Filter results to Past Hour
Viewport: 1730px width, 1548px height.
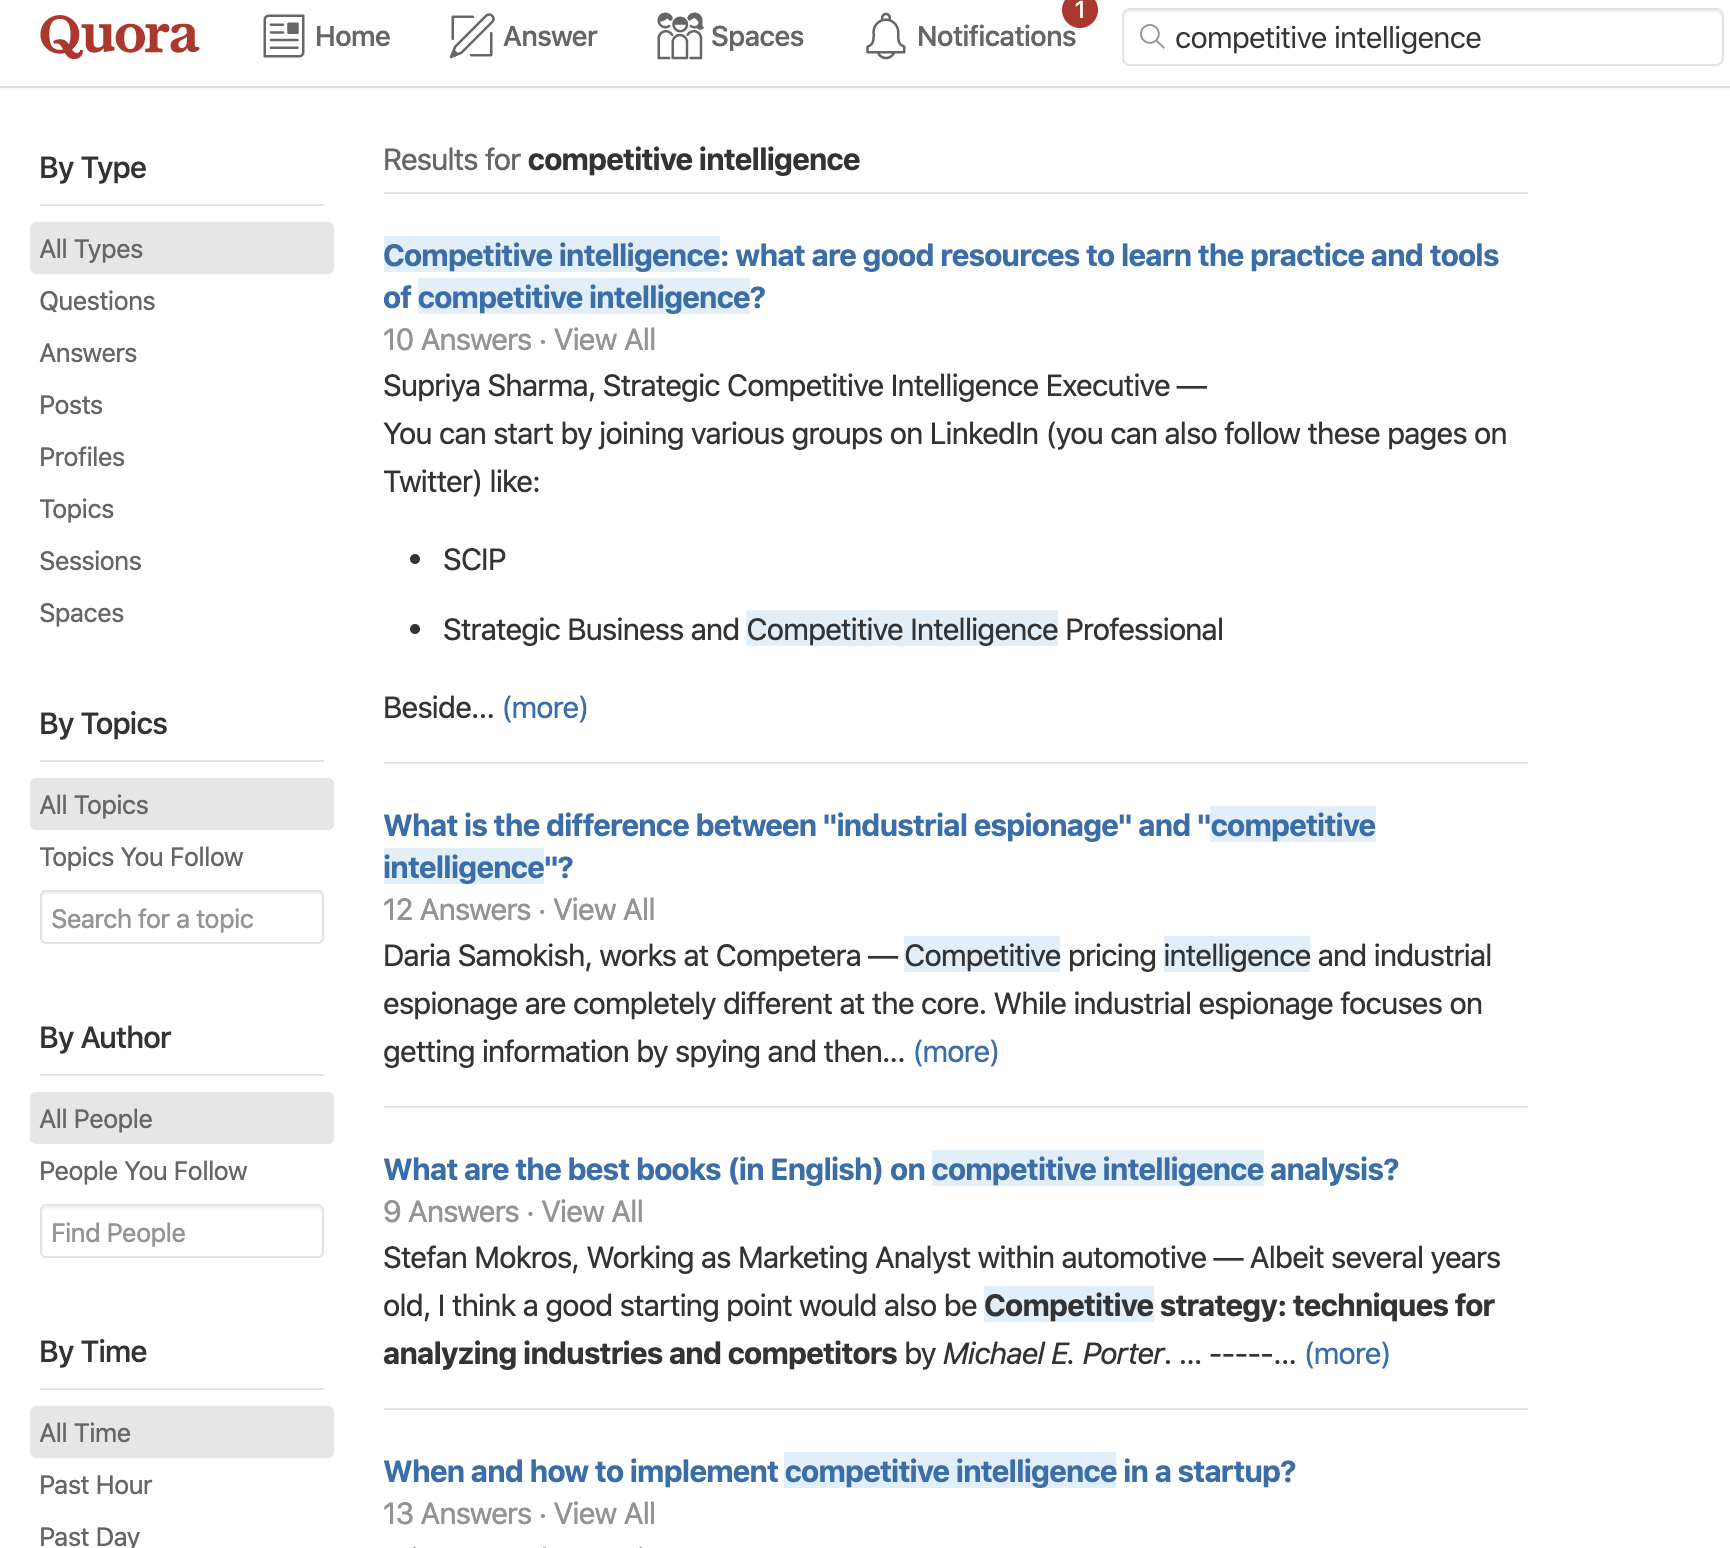96,1485
